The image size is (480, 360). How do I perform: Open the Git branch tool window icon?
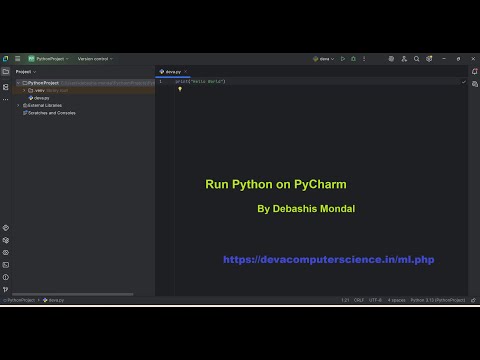6,290
